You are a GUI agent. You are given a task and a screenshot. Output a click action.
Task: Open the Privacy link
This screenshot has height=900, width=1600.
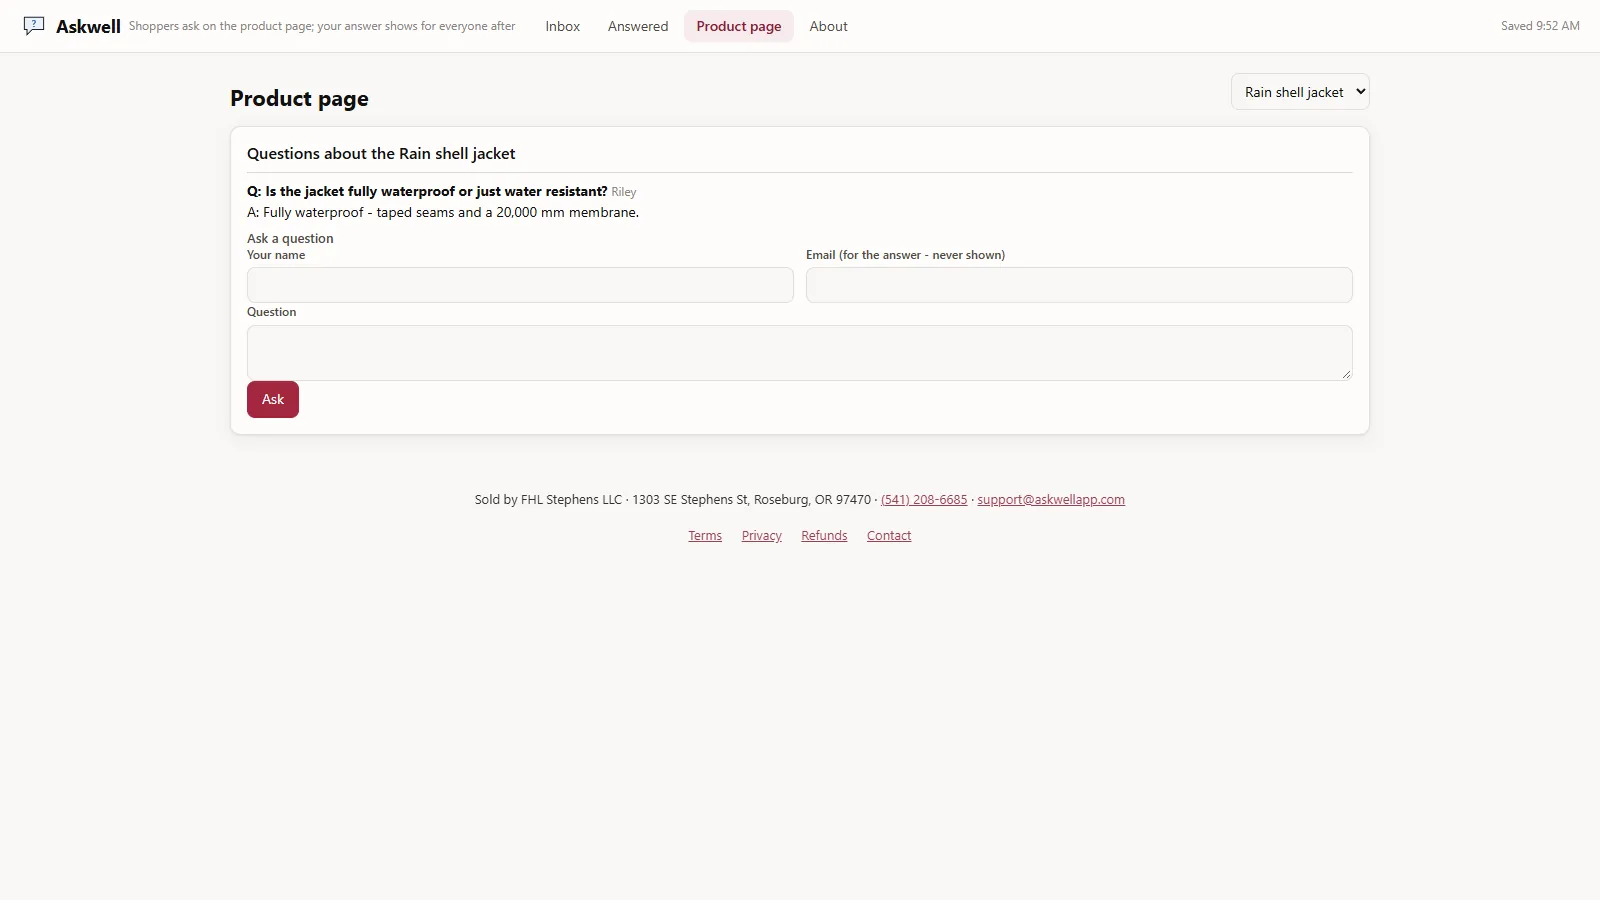[762, 536]
